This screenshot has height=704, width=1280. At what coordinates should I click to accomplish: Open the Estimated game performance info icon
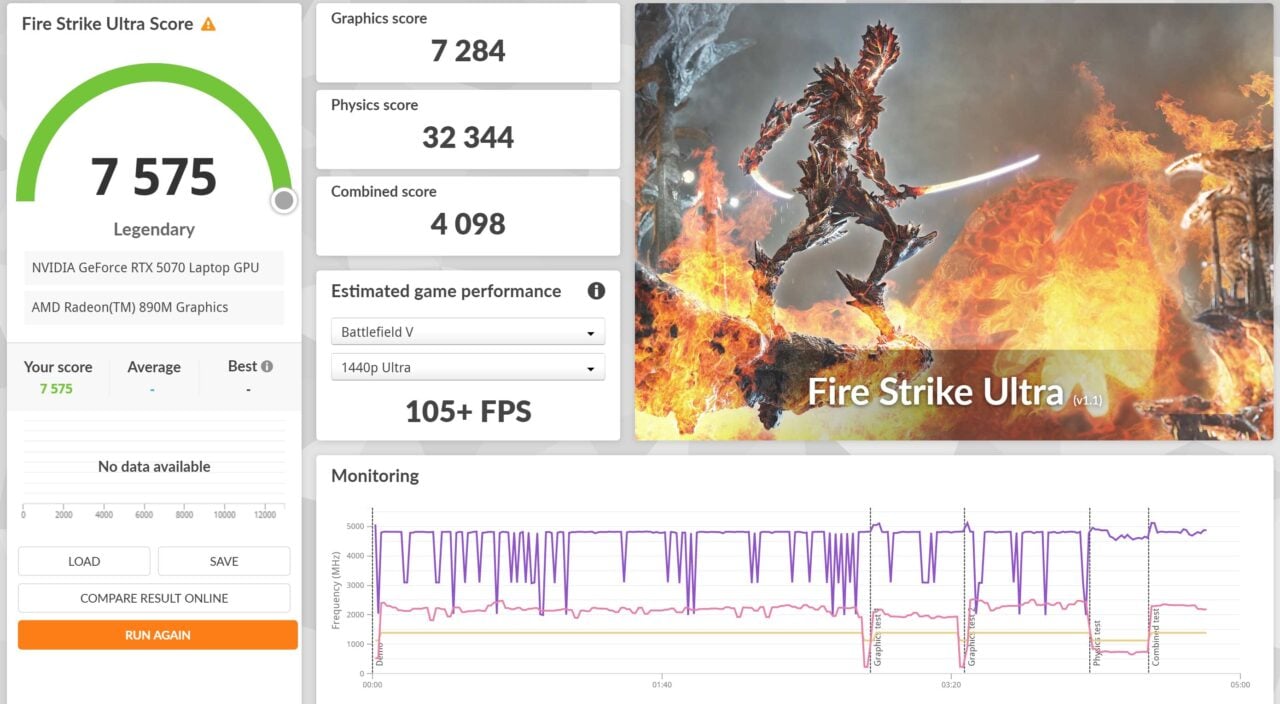pos(596,291)
